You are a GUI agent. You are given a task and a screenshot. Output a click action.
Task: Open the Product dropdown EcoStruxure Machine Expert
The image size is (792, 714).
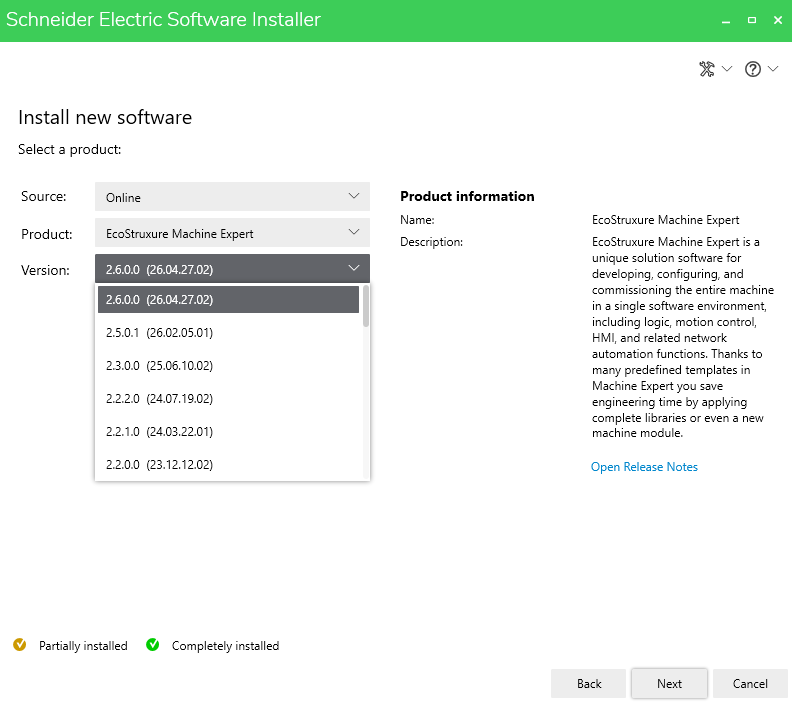click(232, 233)
